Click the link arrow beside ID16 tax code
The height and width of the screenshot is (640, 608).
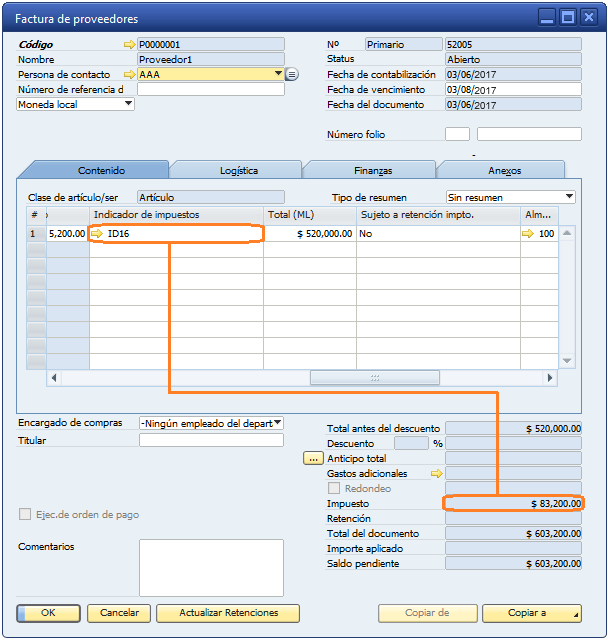97,234
